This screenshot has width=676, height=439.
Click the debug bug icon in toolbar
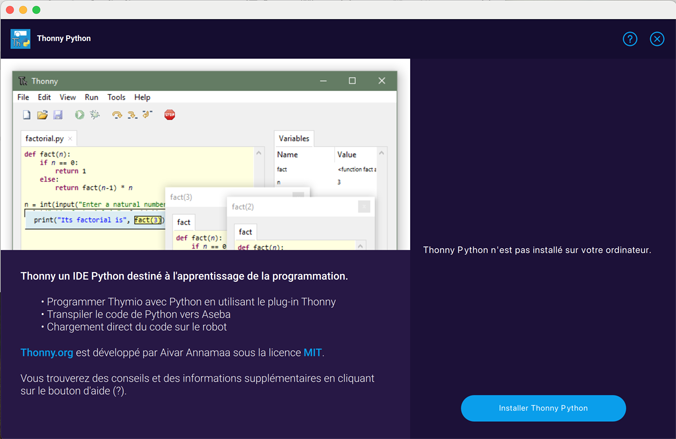(x=95, y=115)
